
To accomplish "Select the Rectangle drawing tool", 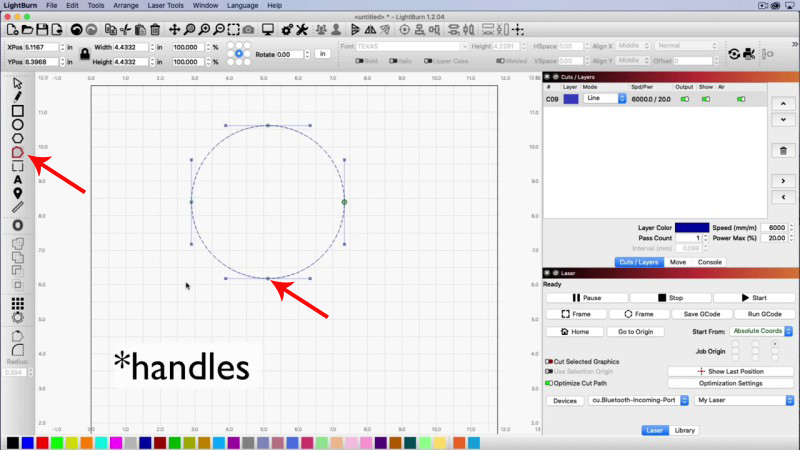I will tap(17, 111).
